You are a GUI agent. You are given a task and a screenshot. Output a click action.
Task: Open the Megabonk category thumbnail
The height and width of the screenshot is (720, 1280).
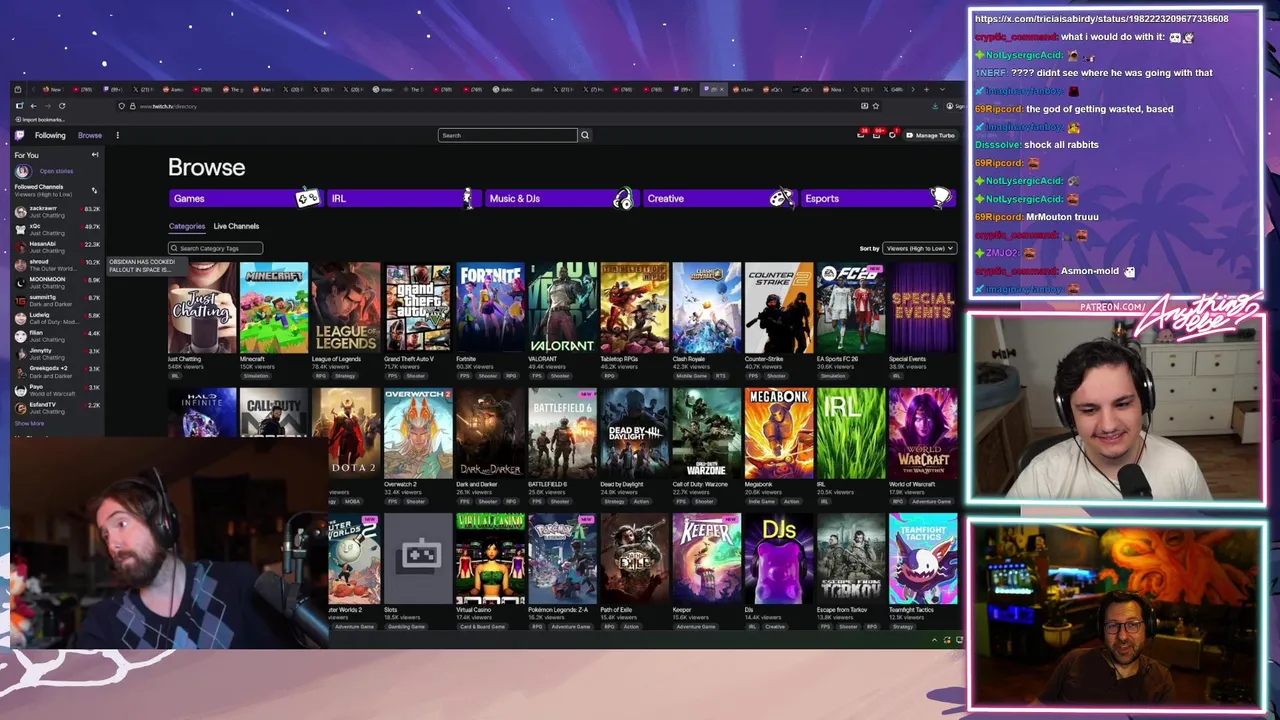[x=778, y=433]
